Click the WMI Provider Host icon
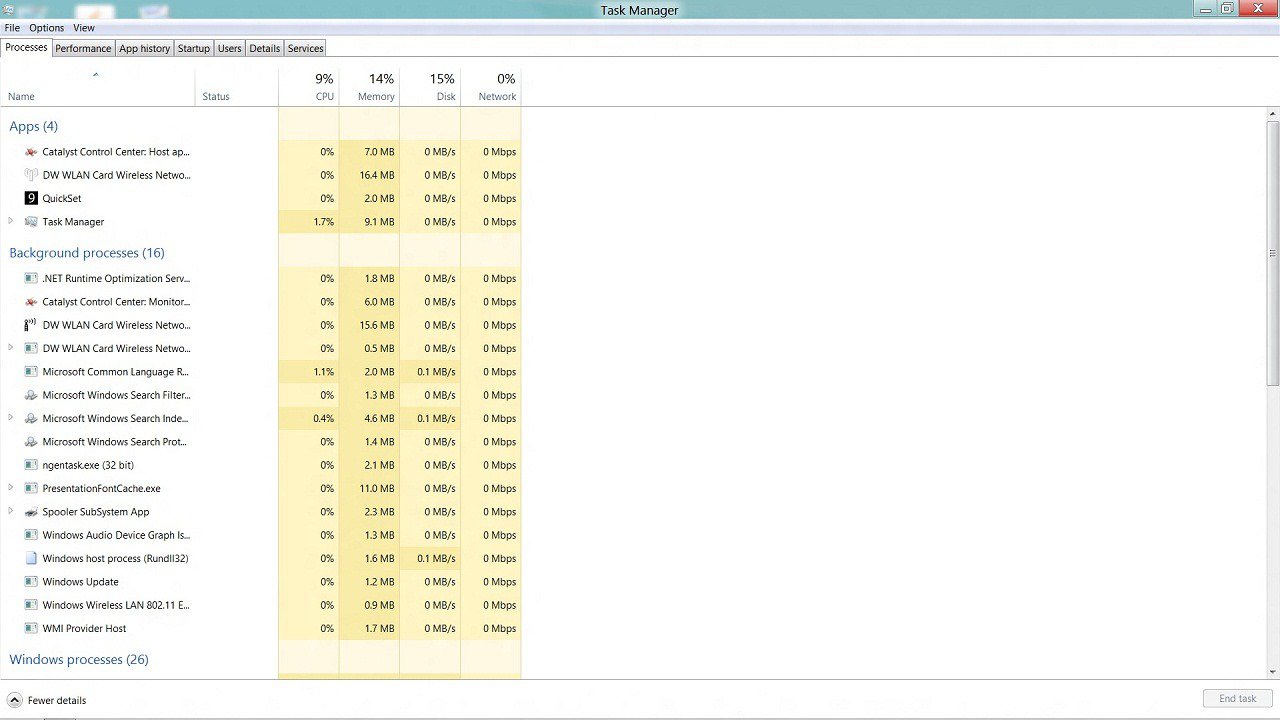 31,629
